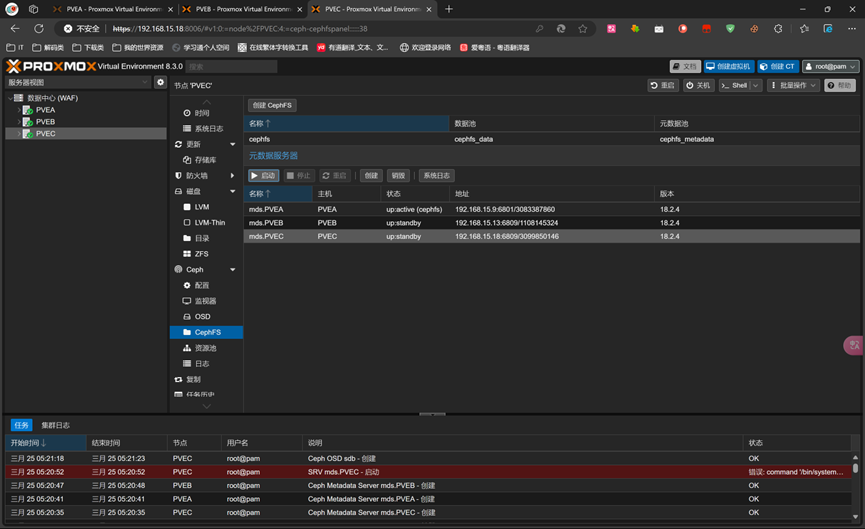865x529 pixels.
Task: Click 创建 CT button
Action: pos(778,66)
